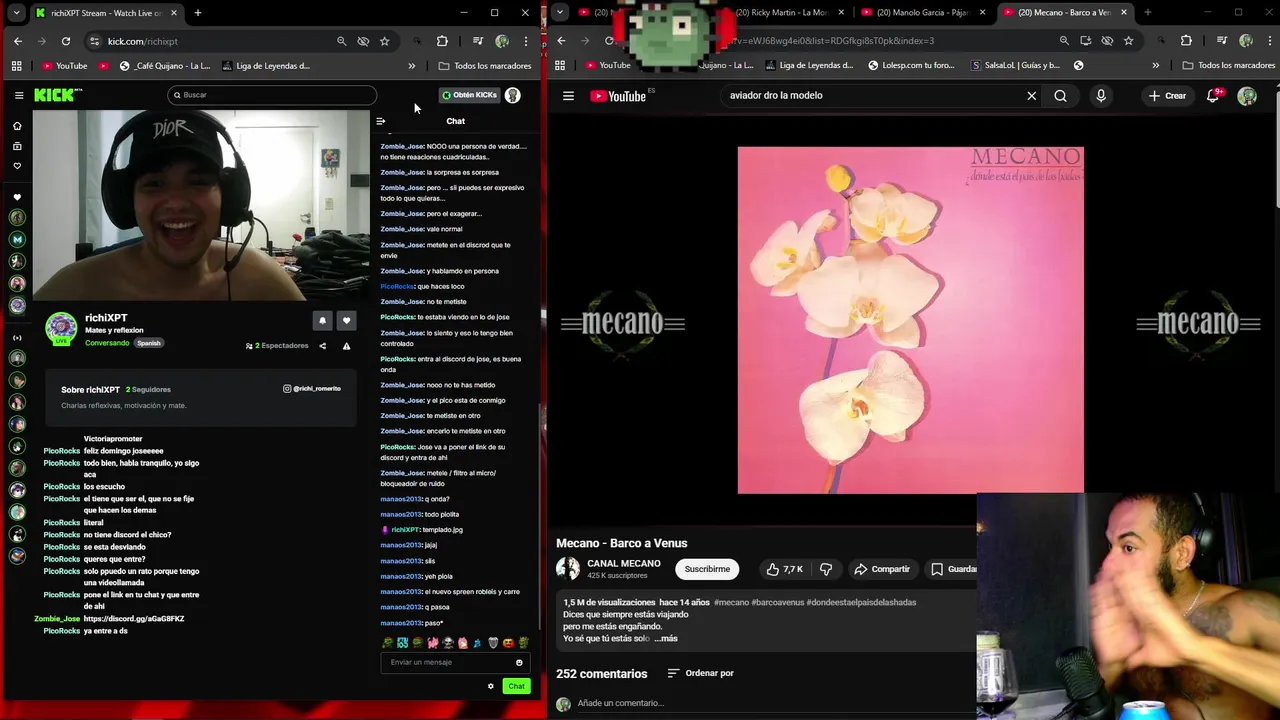The image size is (1280, 720).
Task: Switch to Manolo Garcia YouTube tab
Action: coord(920,12)
